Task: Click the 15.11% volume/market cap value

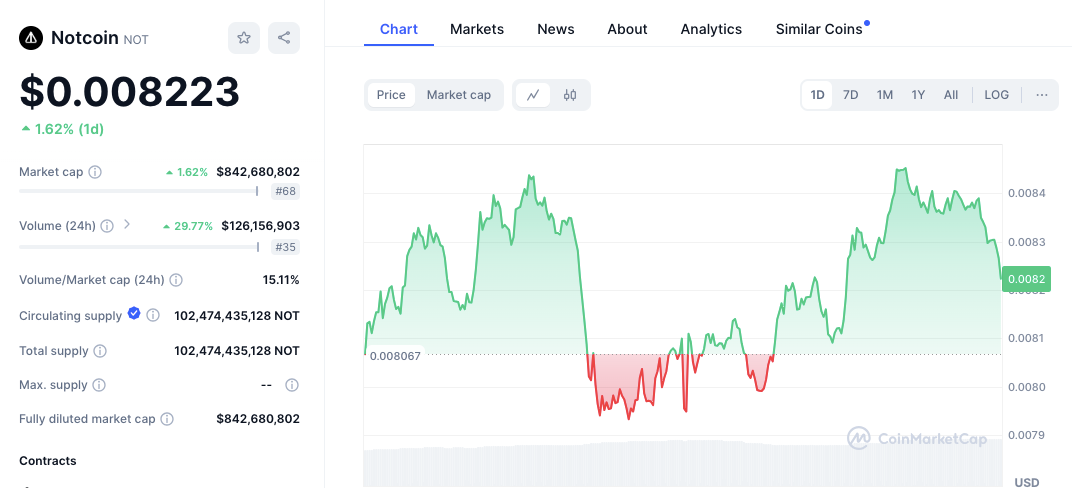Action: 281,280
